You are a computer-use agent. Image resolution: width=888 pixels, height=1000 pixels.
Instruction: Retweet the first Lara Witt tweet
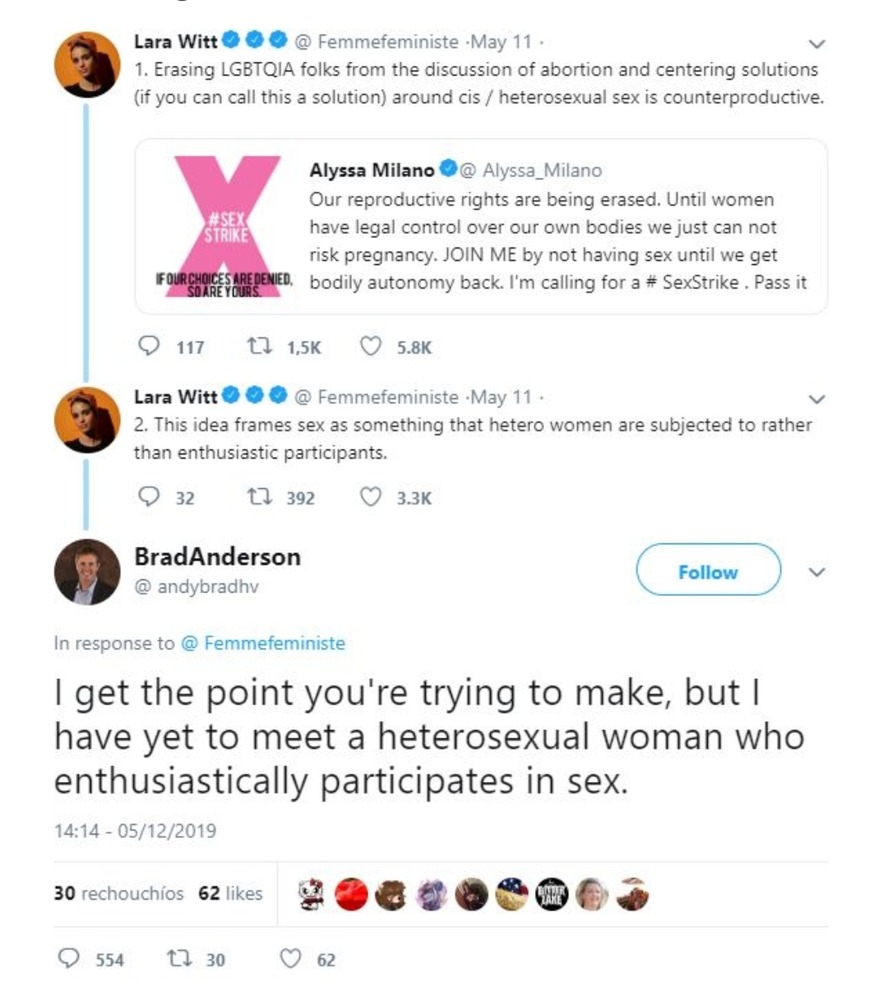tap(257, 347)
